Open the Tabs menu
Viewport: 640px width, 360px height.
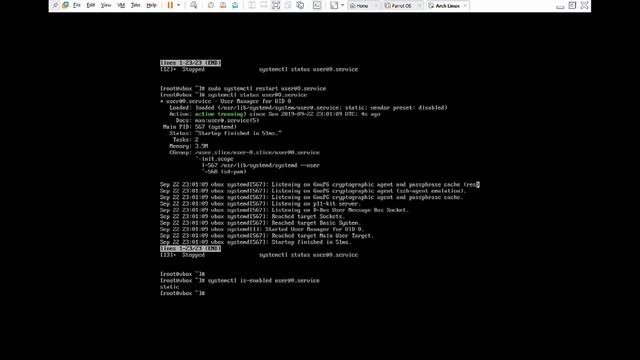coord(136,5)
